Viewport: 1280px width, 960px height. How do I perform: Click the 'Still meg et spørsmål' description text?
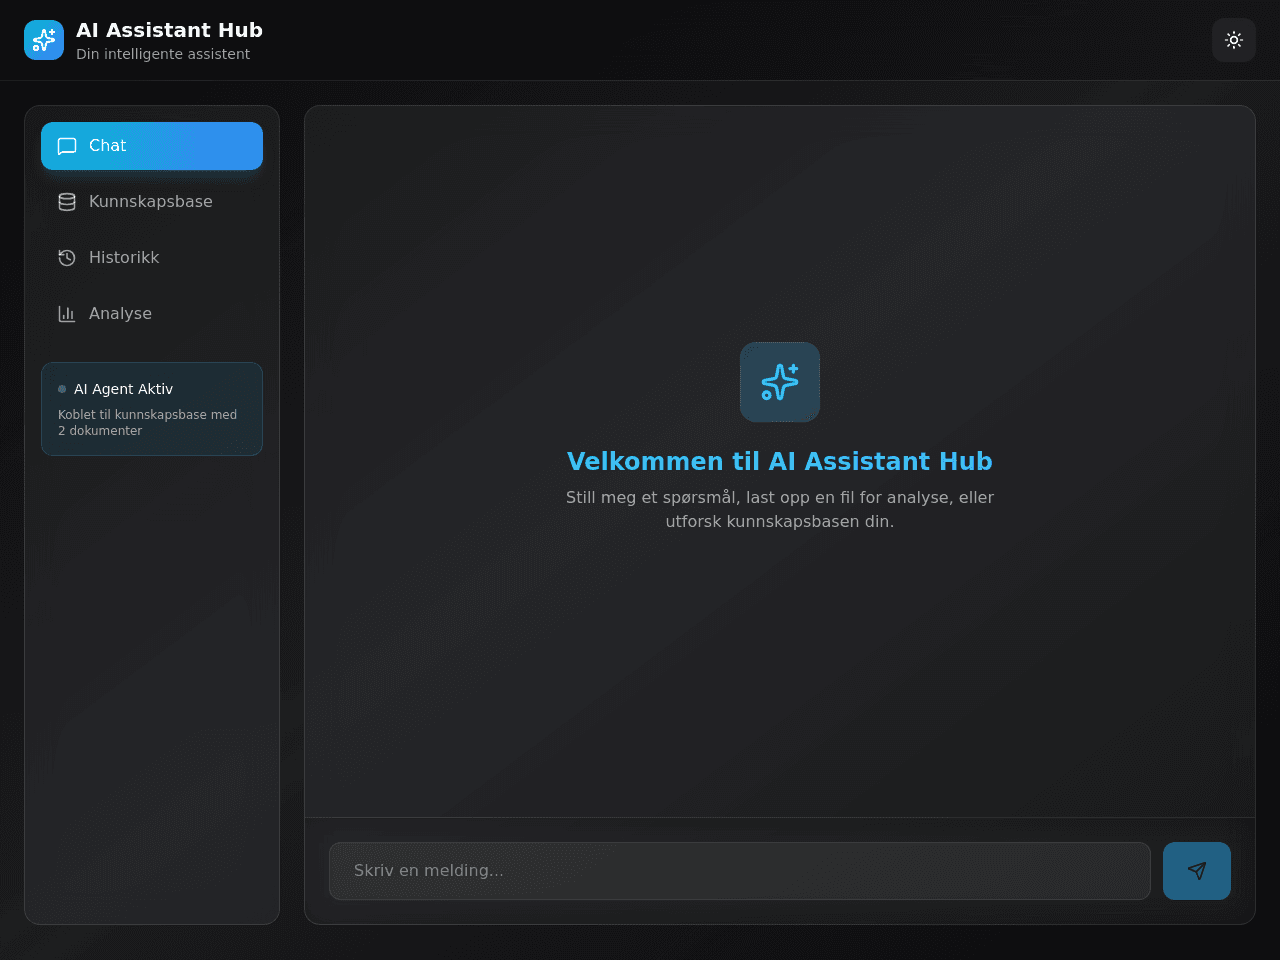tap(780, 509)
